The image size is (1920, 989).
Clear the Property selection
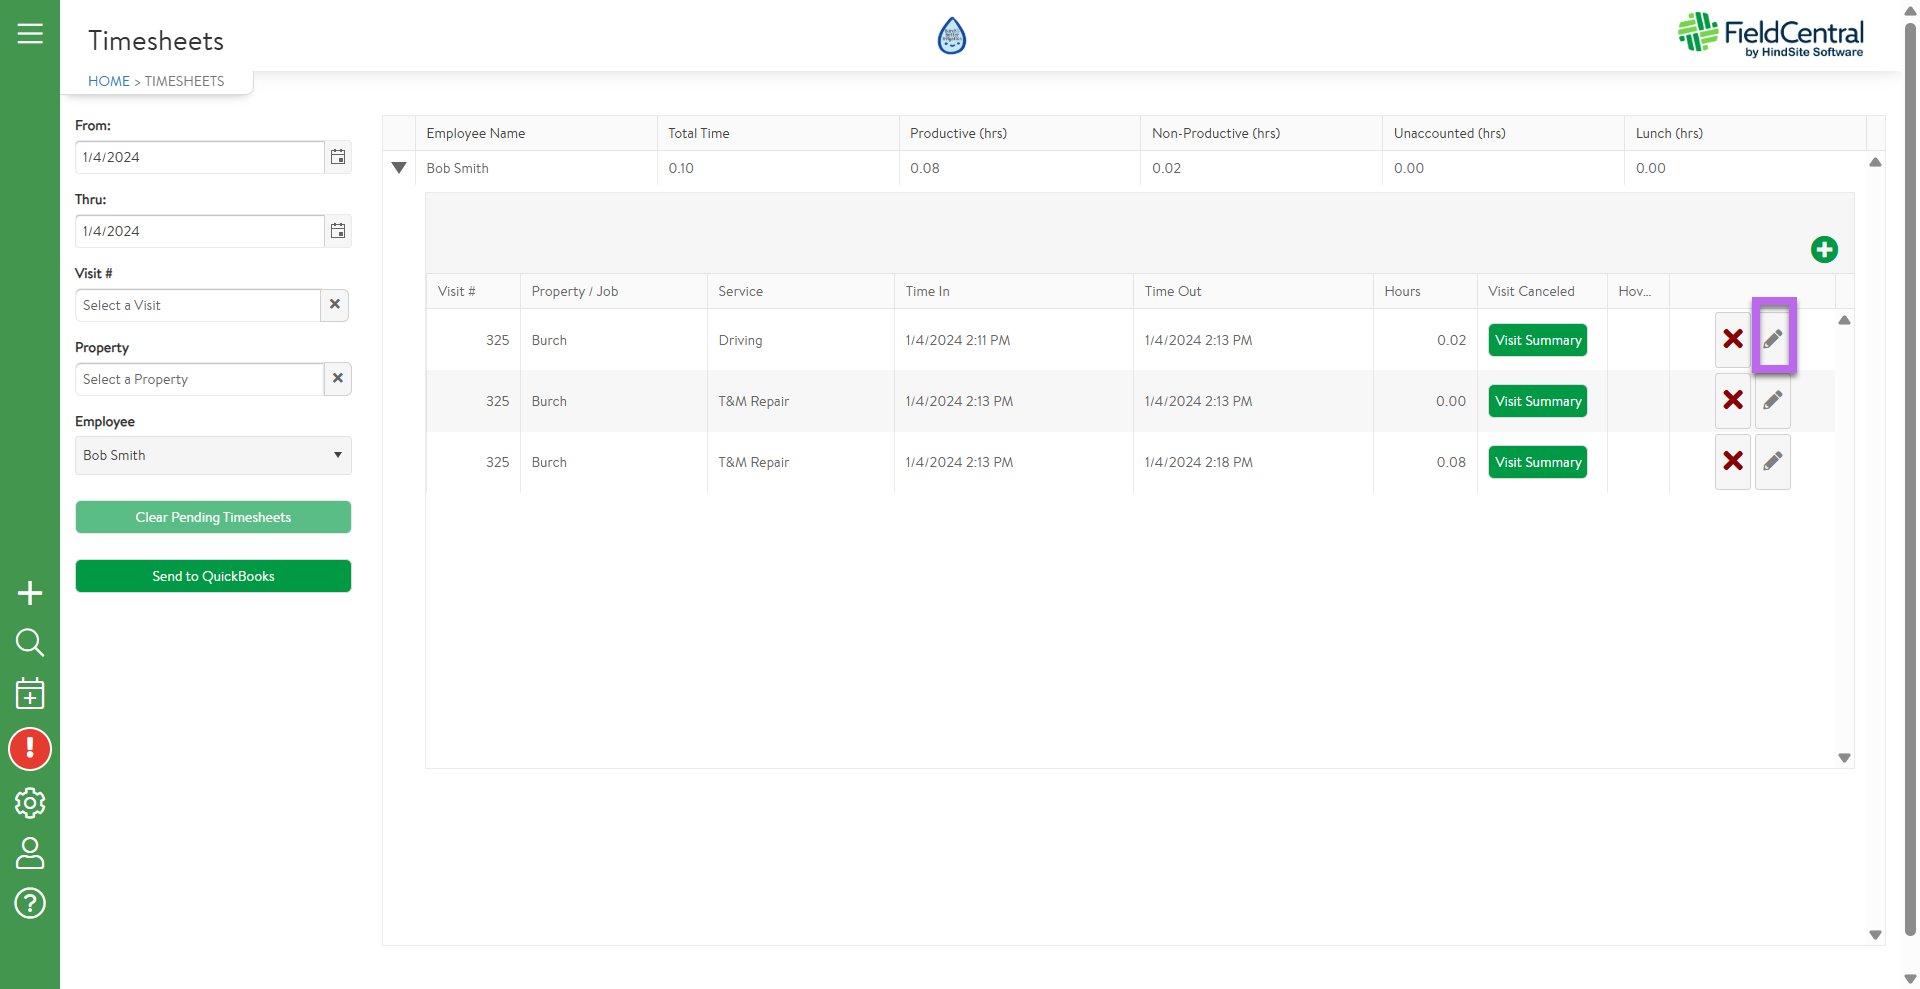tap(338, 379)
